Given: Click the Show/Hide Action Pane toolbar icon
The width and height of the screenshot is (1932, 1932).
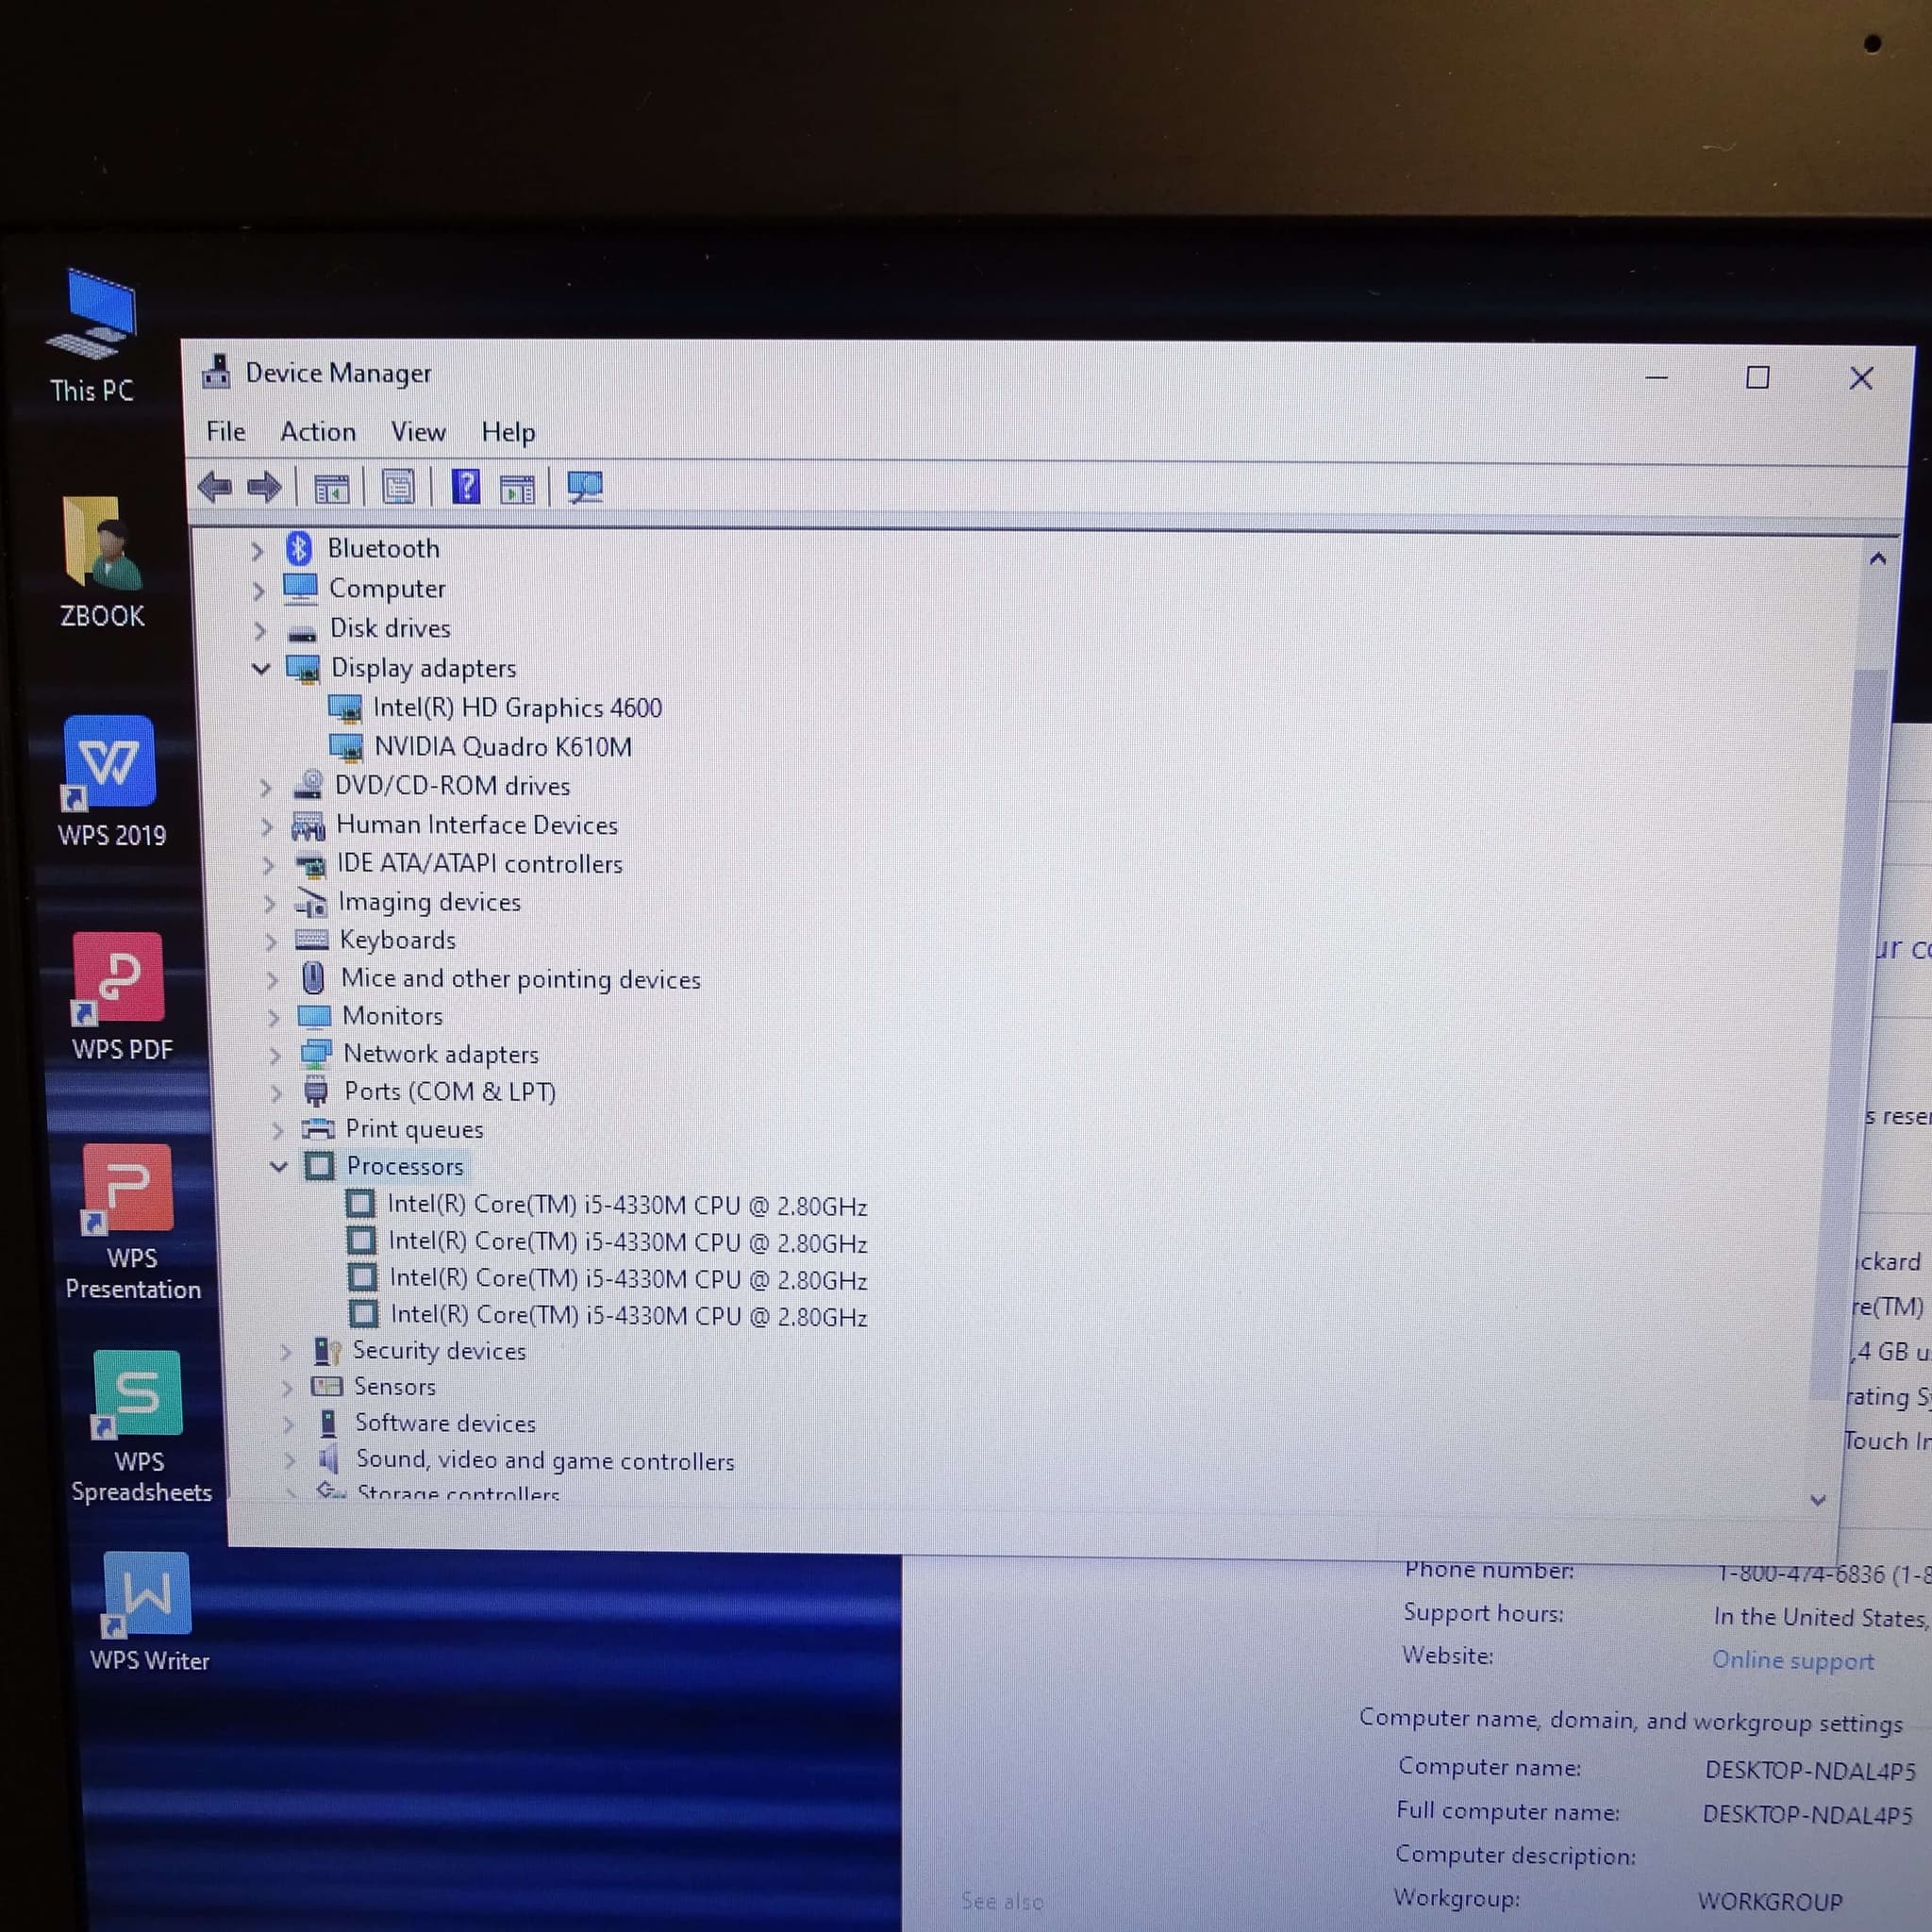Looking at the screenshot, I should 517,489.
